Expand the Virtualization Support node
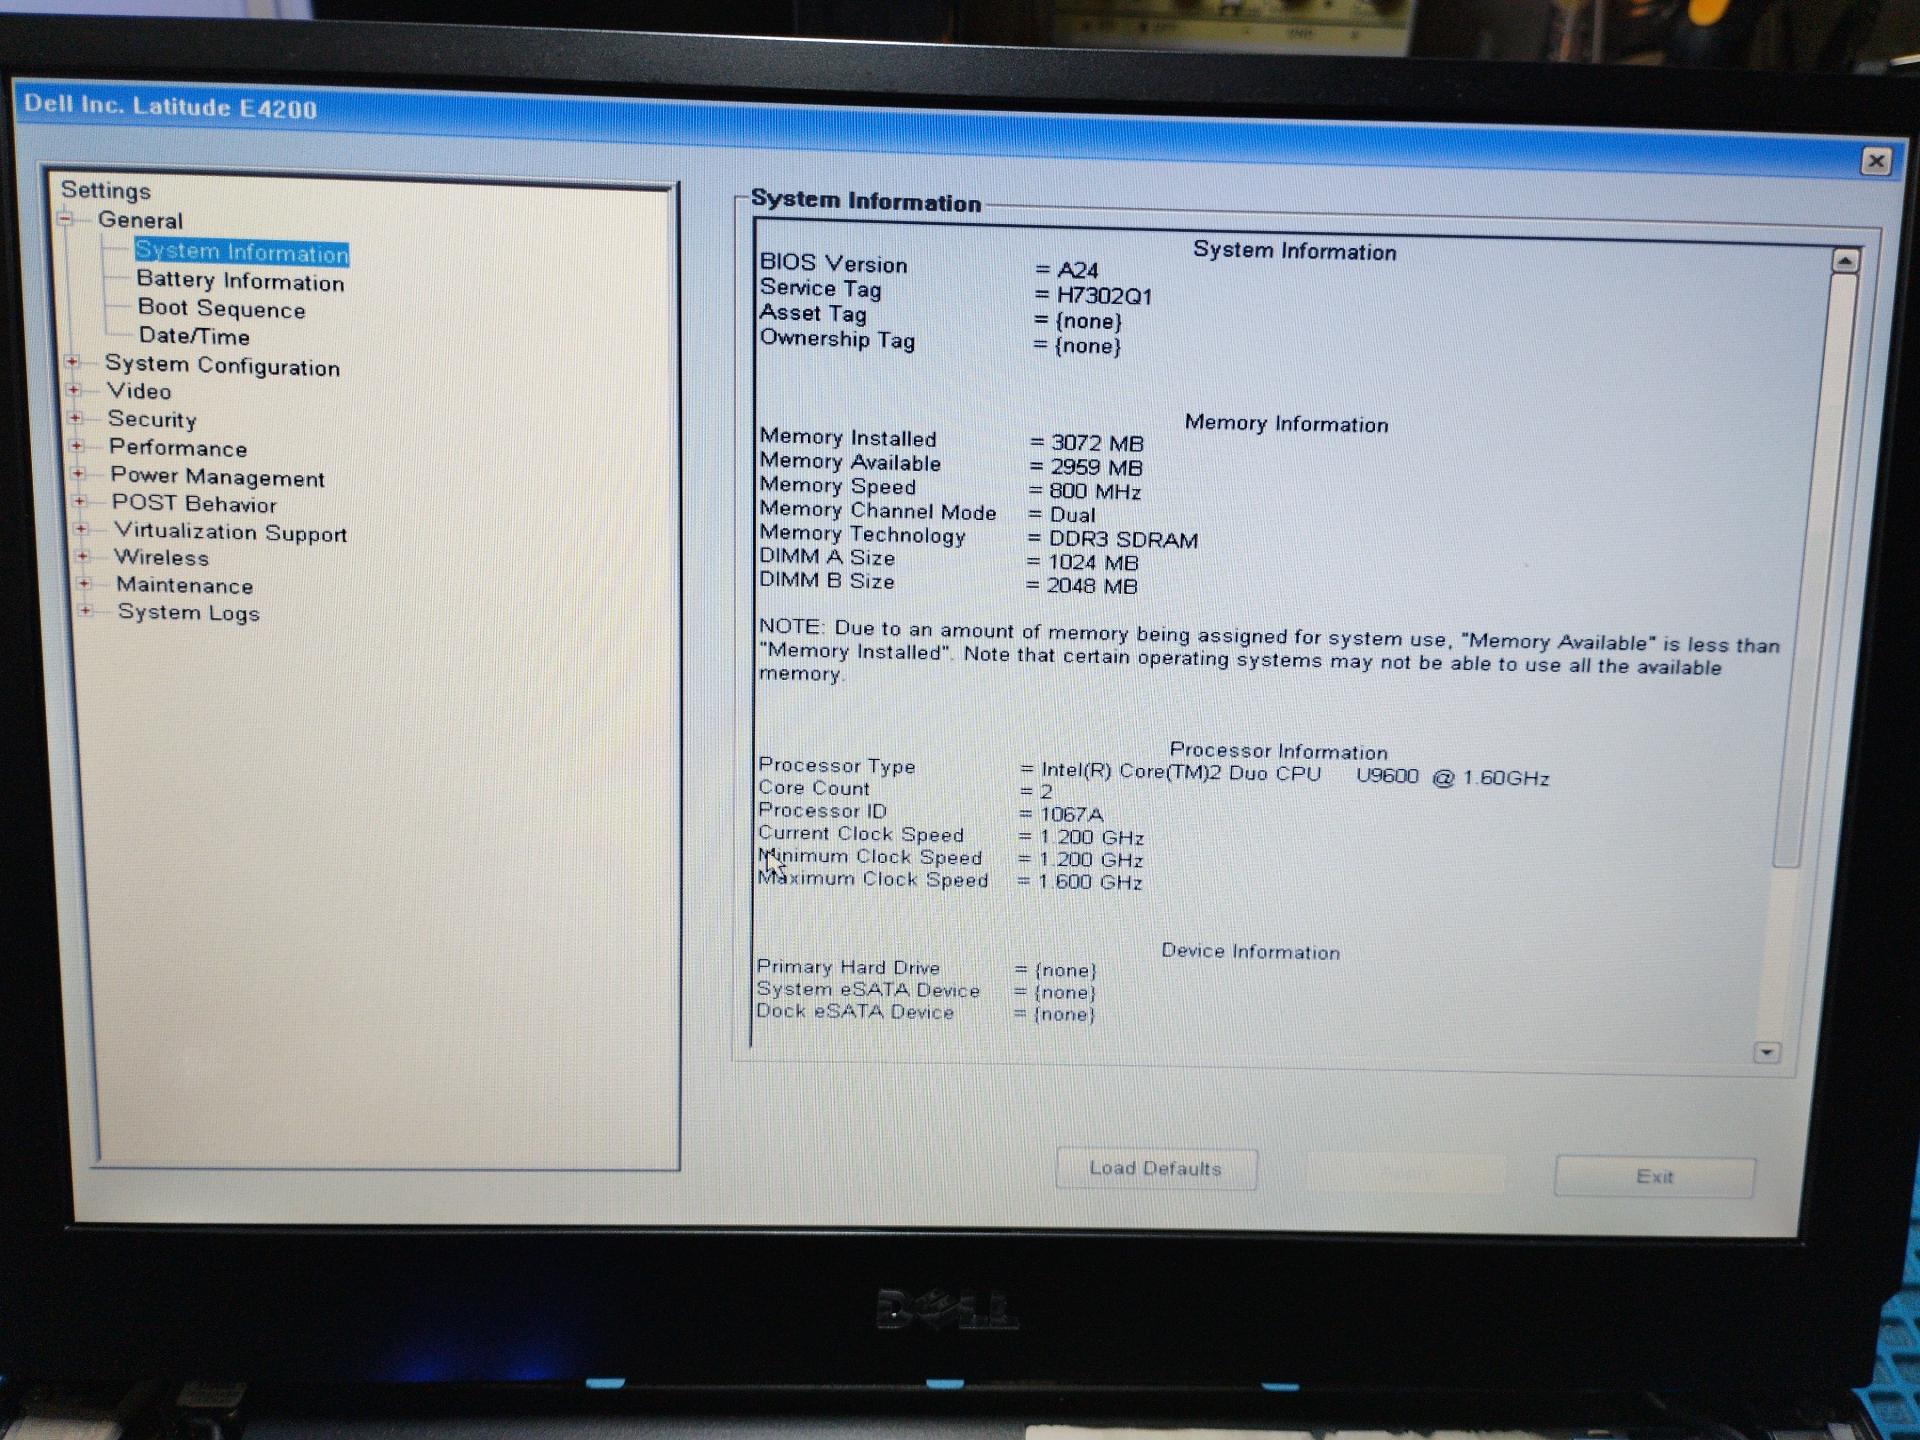 click(x=81, y=529)
